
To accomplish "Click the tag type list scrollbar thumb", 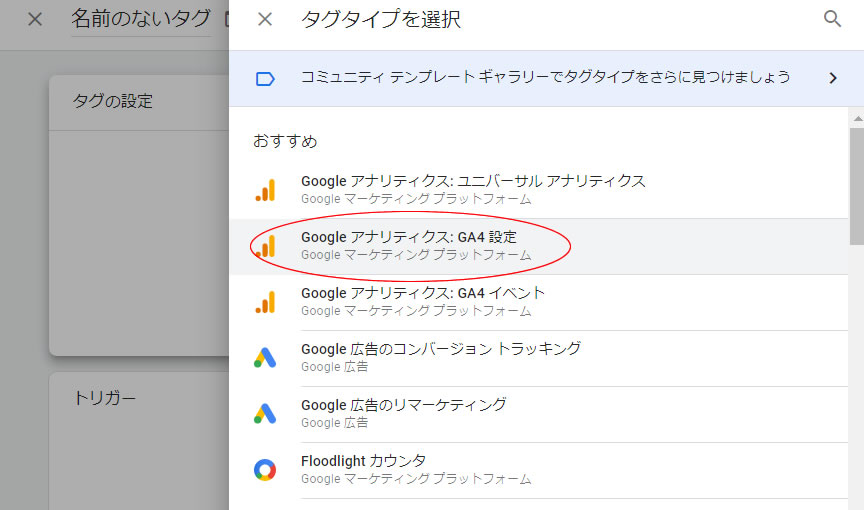I will point(857,186).
